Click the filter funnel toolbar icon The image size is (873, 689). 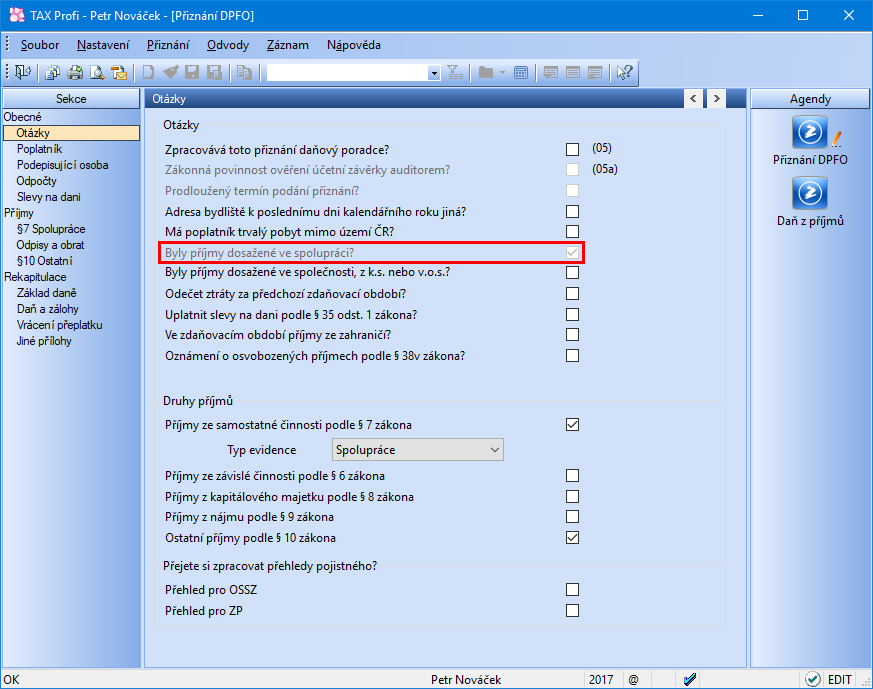coord(455,72)
